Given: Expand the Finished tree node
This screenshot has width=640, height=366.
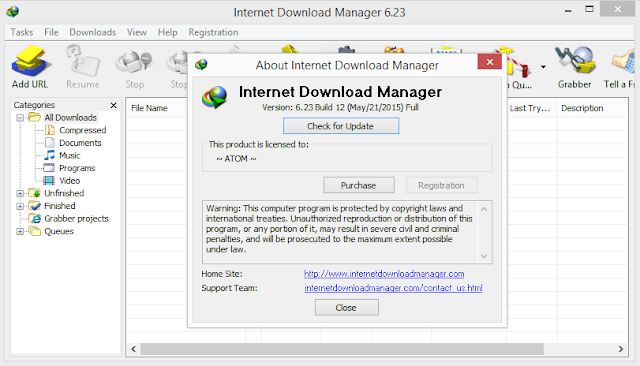Looking at the screenshot, I should 20,206.
